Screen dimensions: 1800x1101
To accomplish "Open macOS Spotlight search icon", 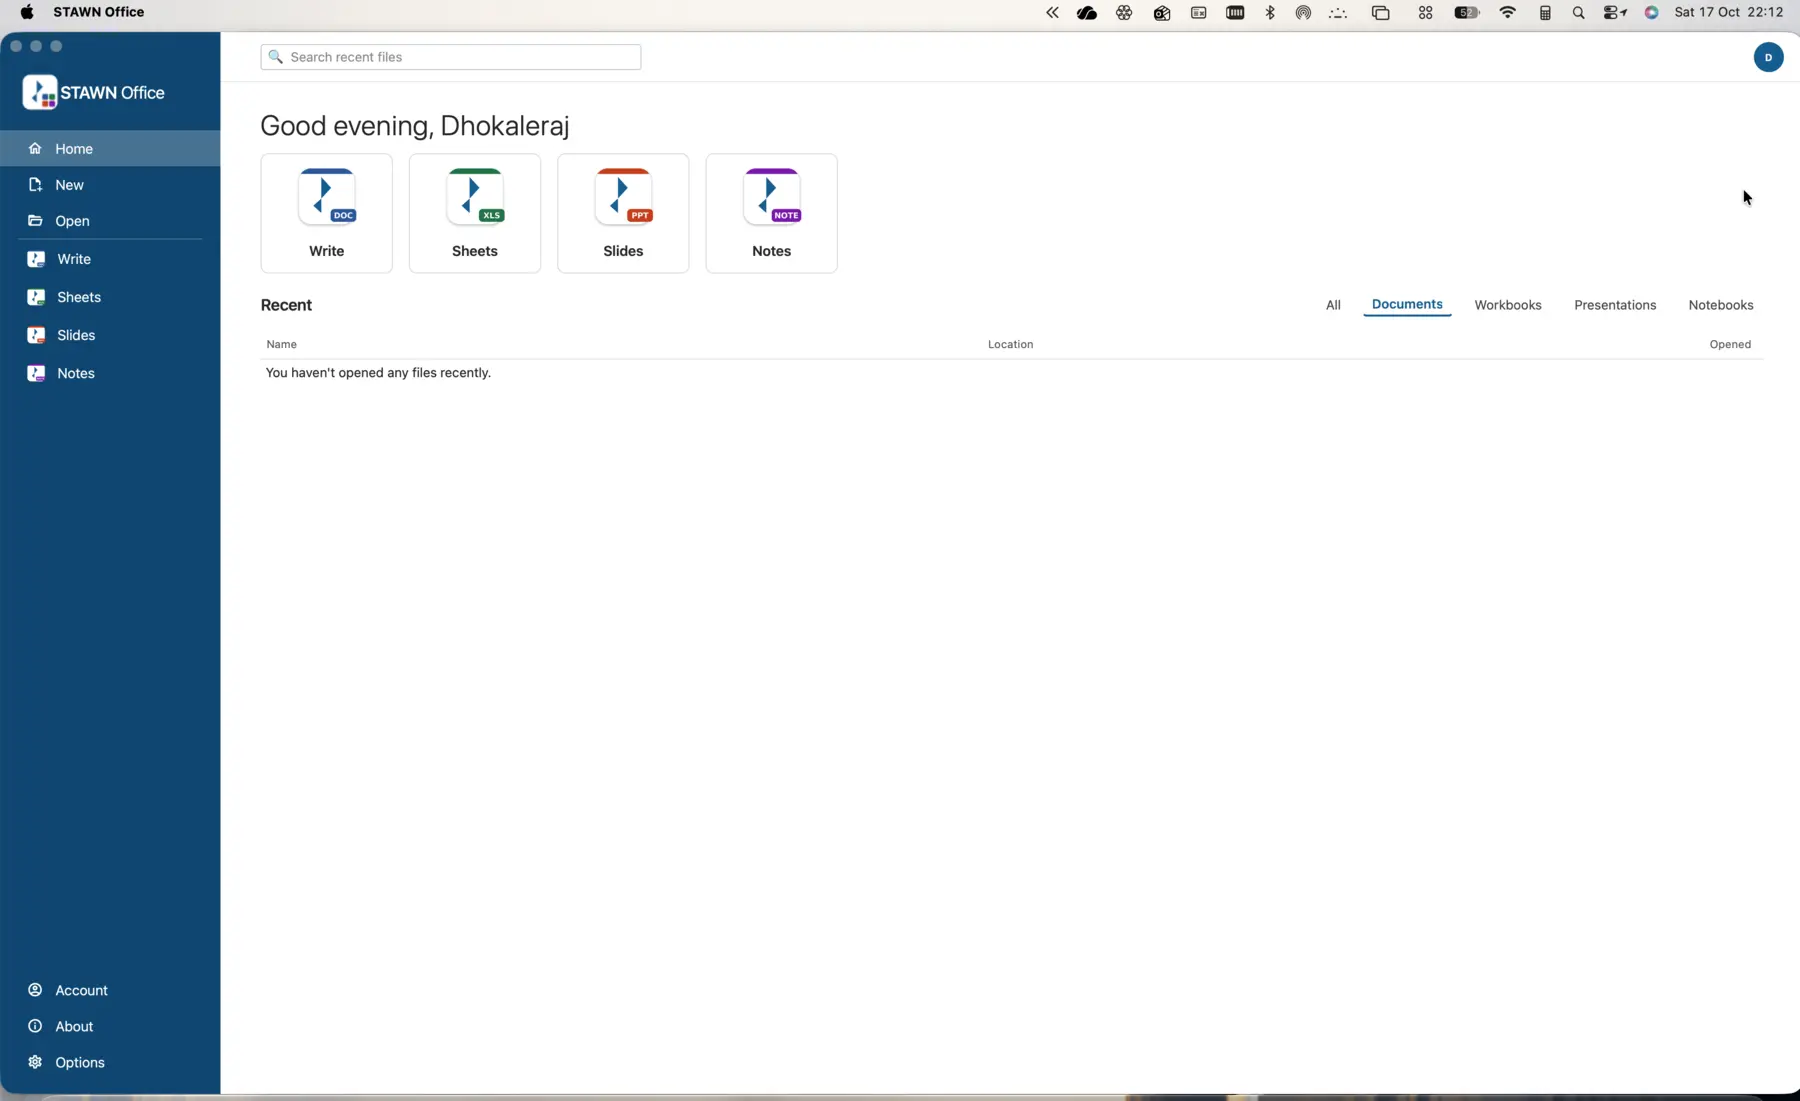I will tap(1578, 13).
